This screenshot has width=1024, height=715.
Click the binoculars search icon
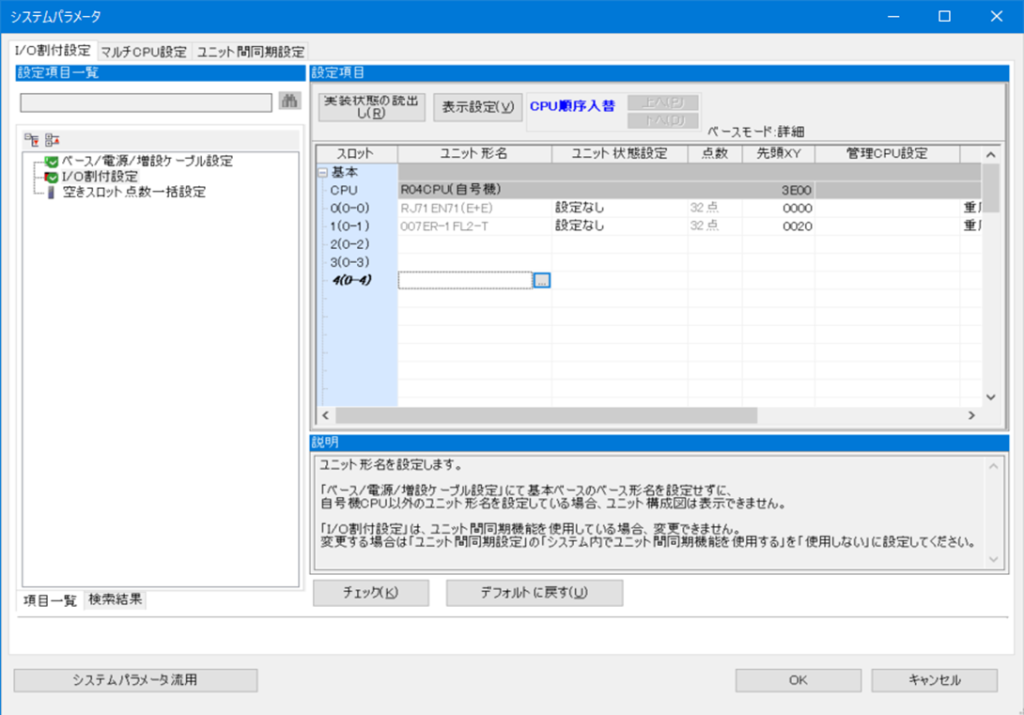290,101
